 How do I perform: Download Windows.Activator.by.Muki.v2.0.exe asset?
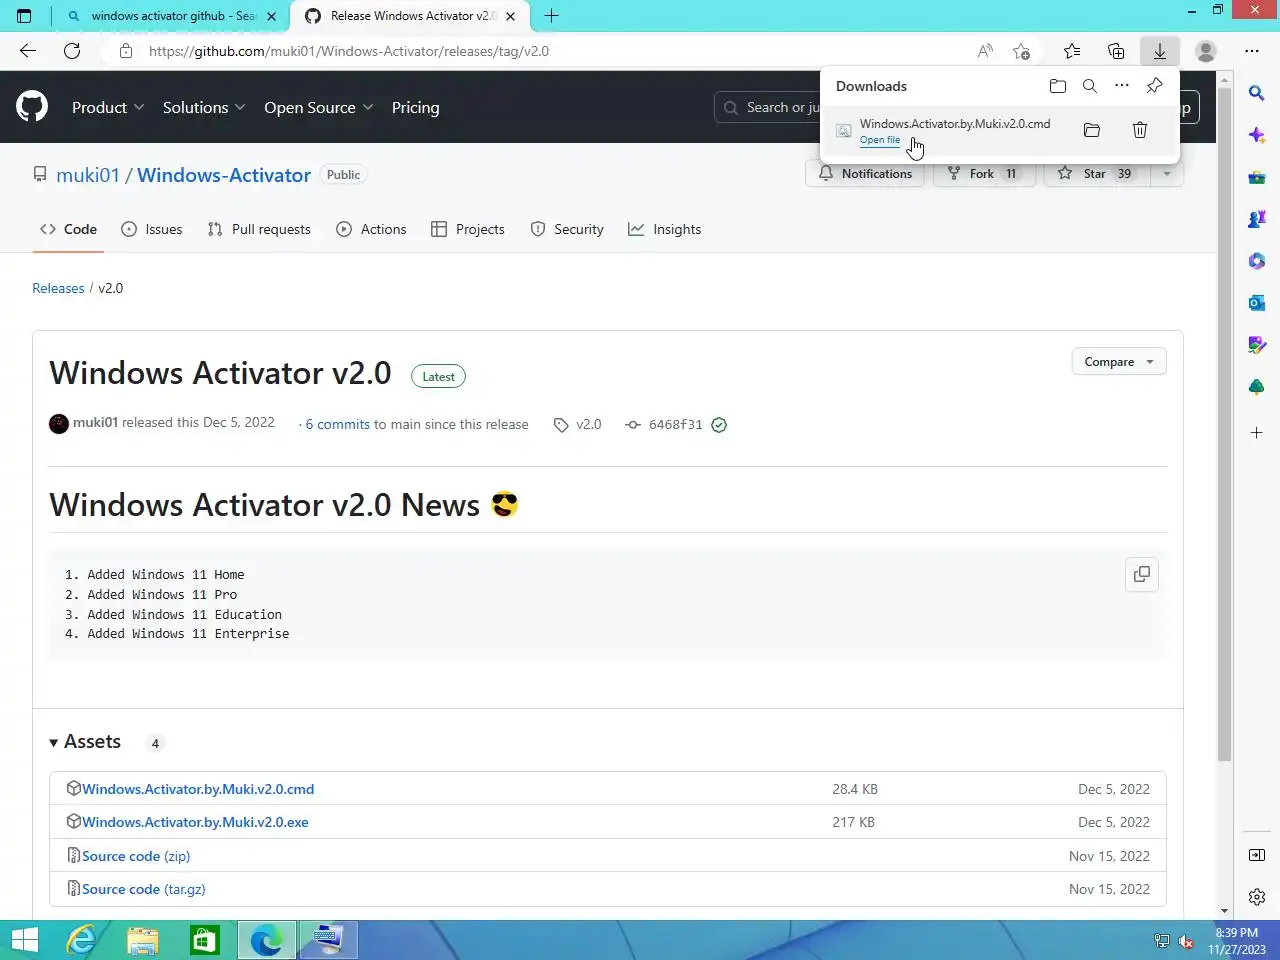click(x=195, y=822)
